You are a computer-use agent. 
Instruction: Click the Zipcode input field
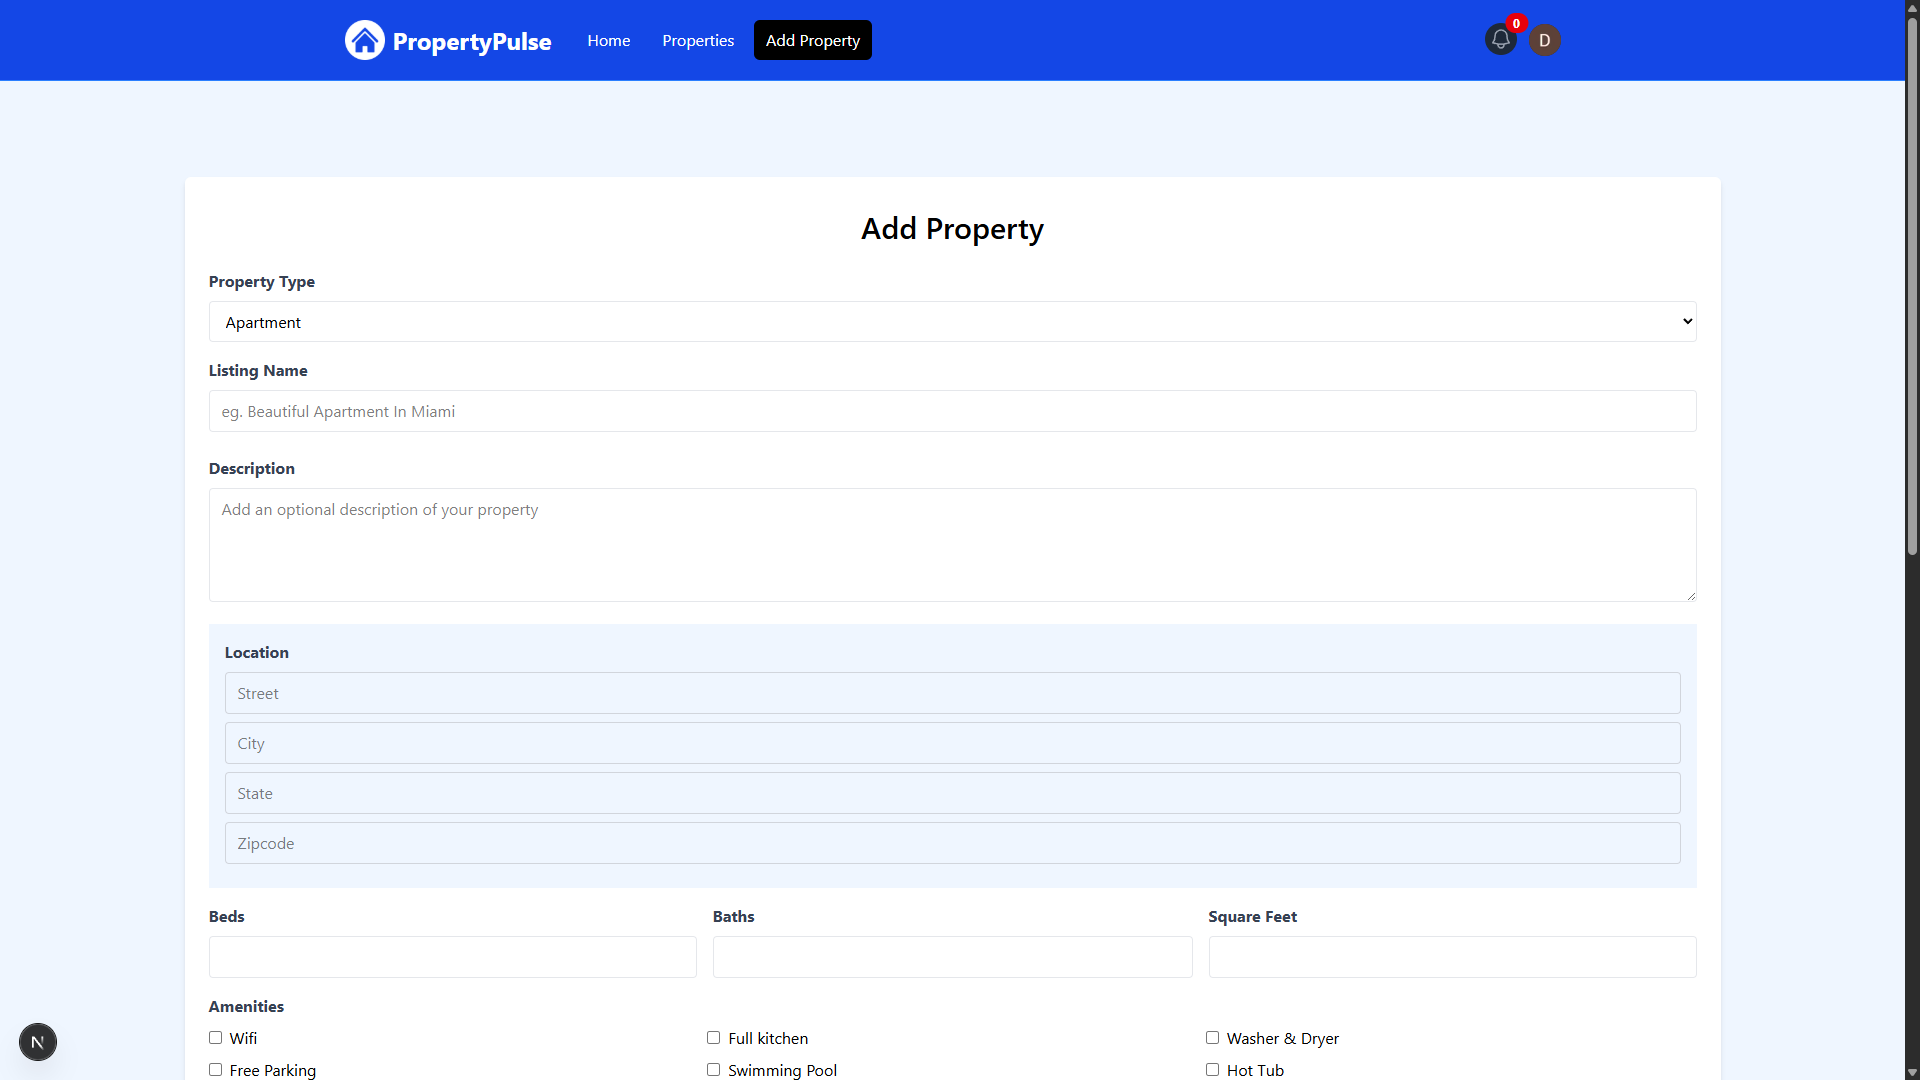point(952,843)
